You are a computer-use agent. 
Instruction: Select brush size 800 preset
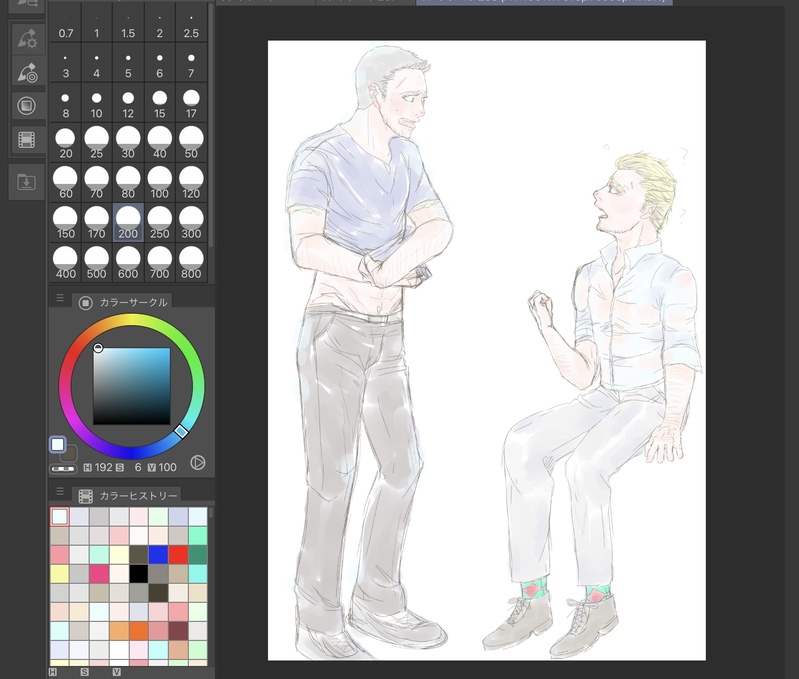[191, 263]
